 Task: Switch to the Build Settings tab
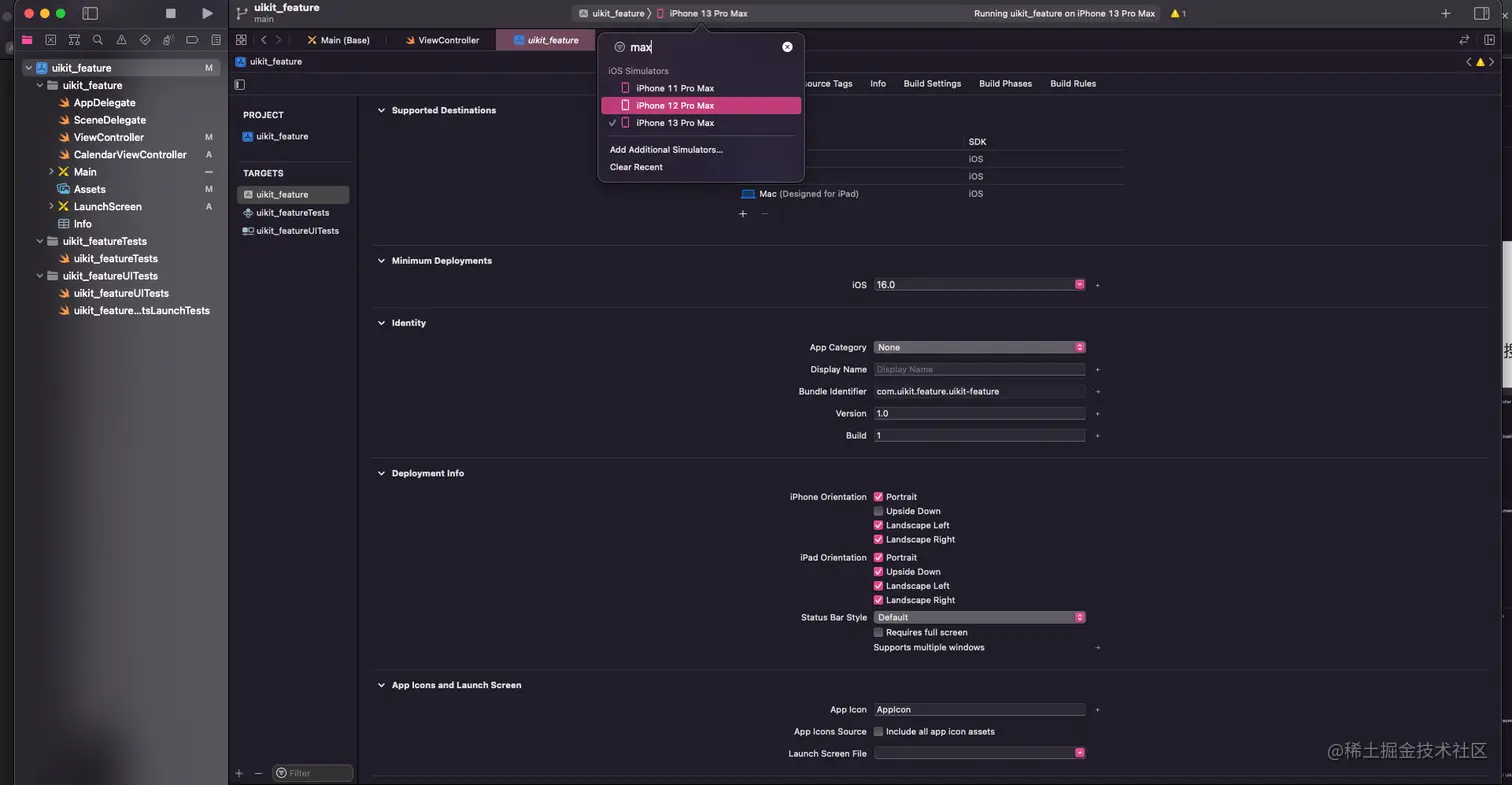932,84
